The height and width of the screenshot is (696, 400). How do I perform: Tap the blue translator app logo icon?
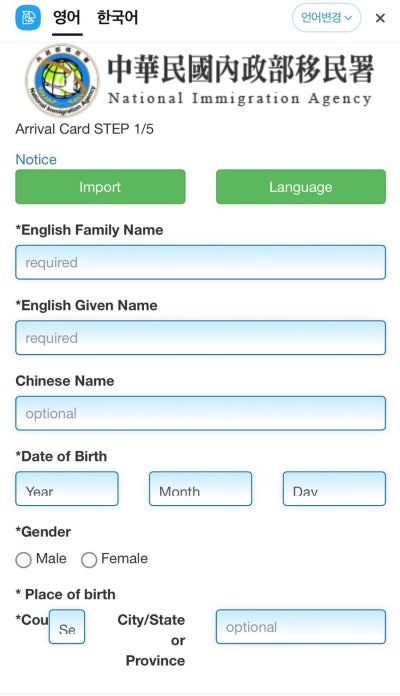[28, 18]
